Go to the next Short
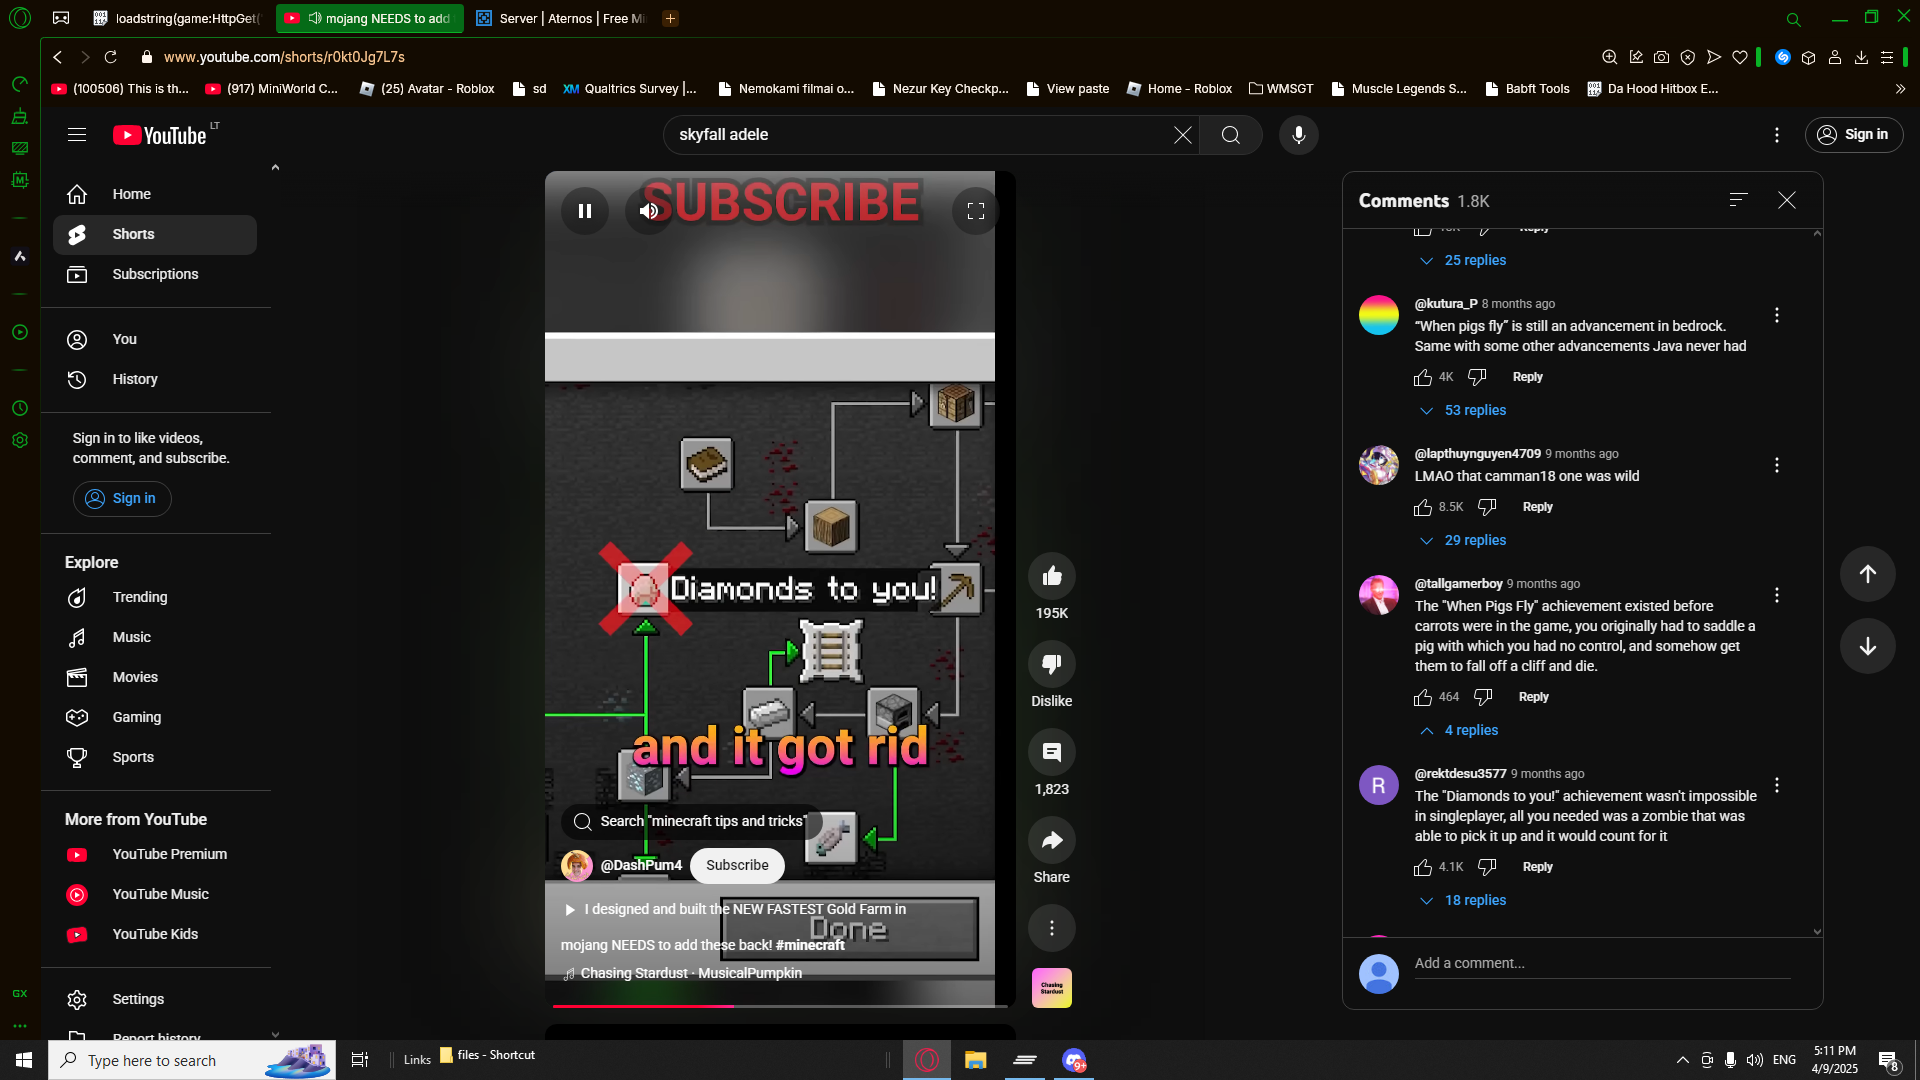This screenshot has height=1080, width=1920. 1868,646
